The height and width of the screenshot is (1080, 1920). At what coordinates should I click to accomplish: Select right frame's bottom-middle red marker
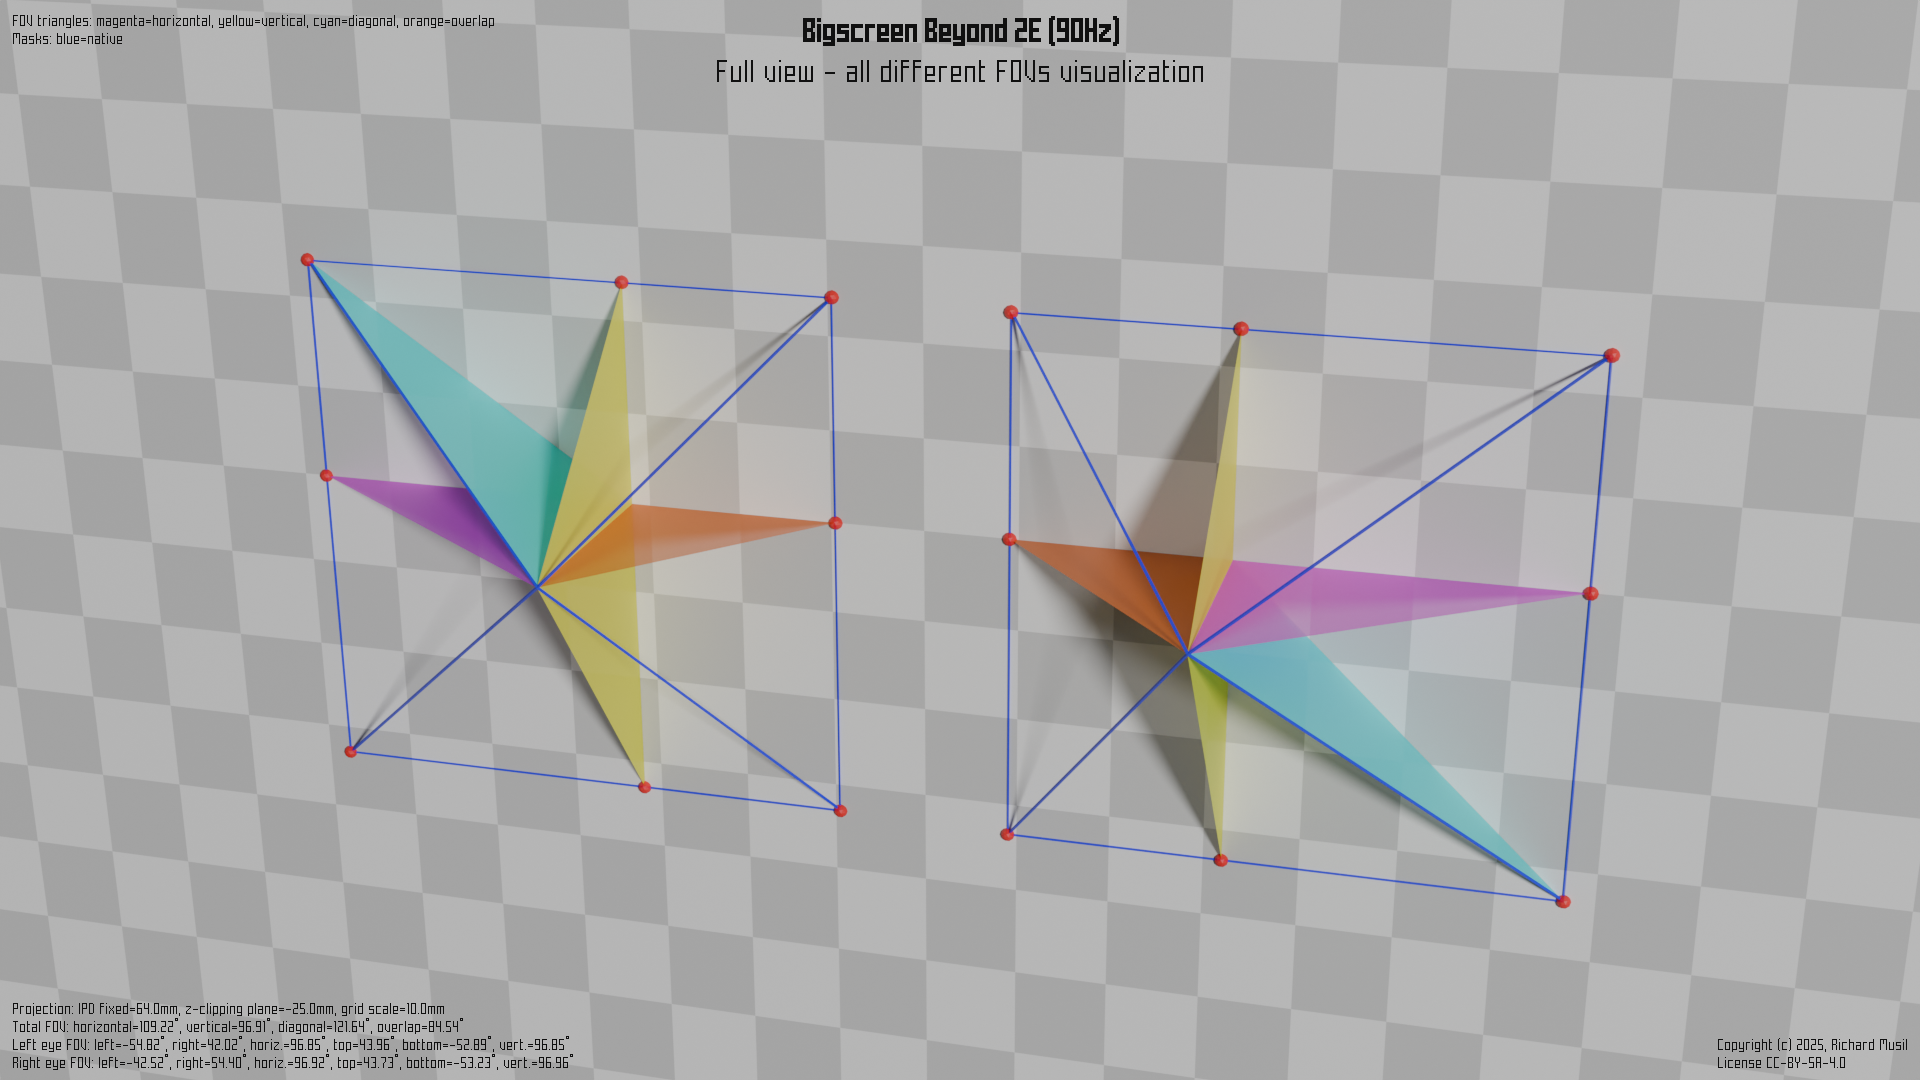(1220, 860)
